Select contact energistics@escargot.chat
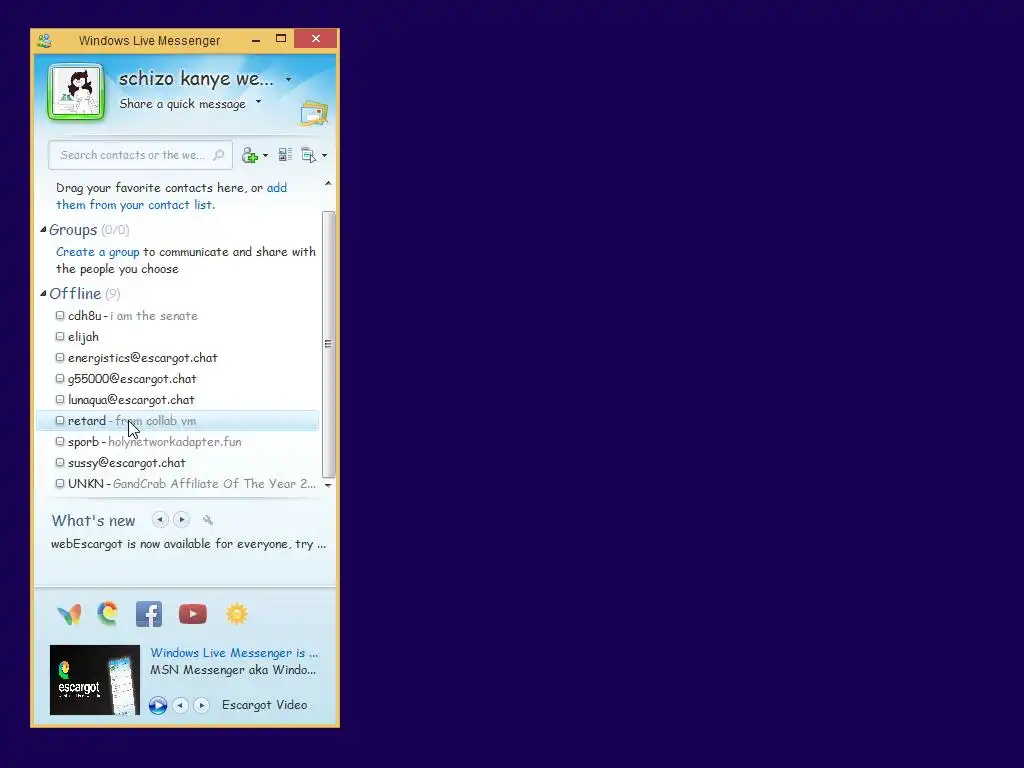The image size is (1024, 768). pos(178,358)
